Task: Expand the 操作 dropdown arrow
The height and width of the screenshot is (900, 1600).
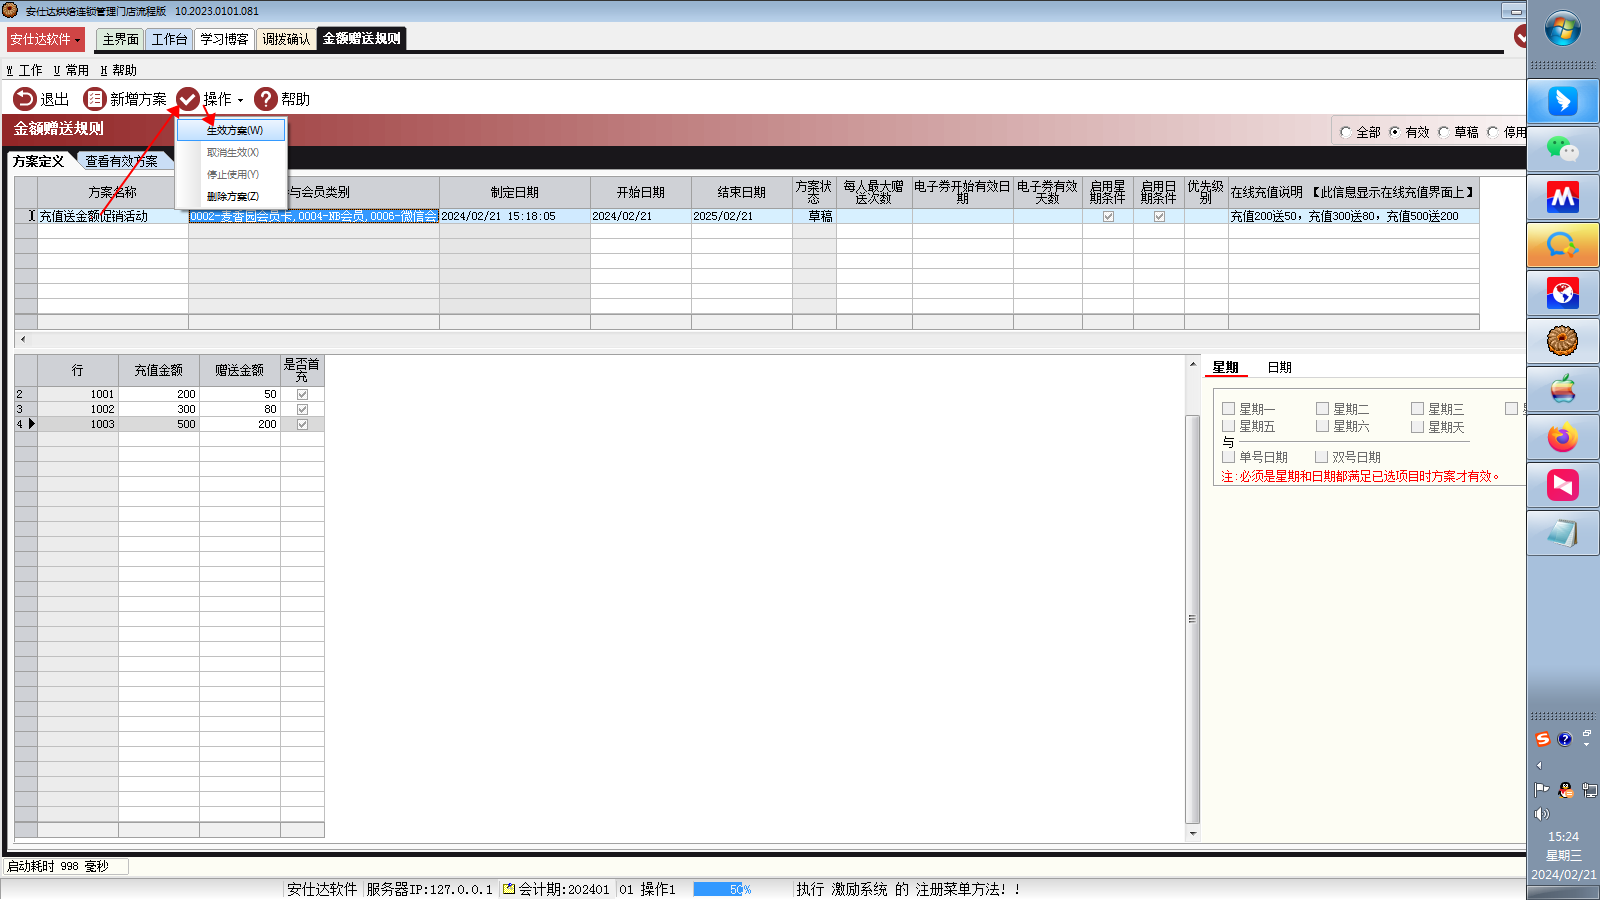Action: (x=240, y=100)
